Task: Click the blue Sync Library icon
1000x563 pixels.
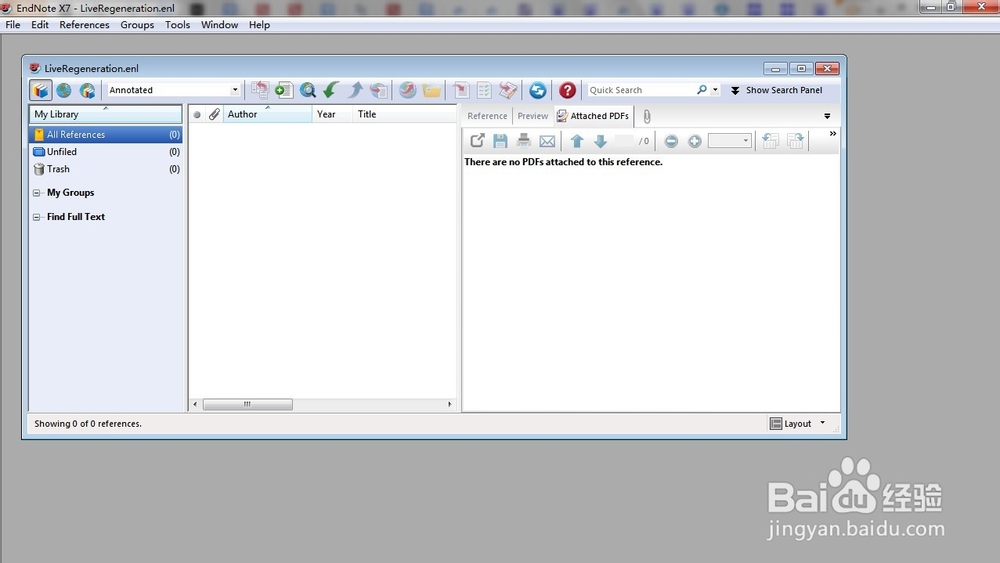Action: pos(538,90)
